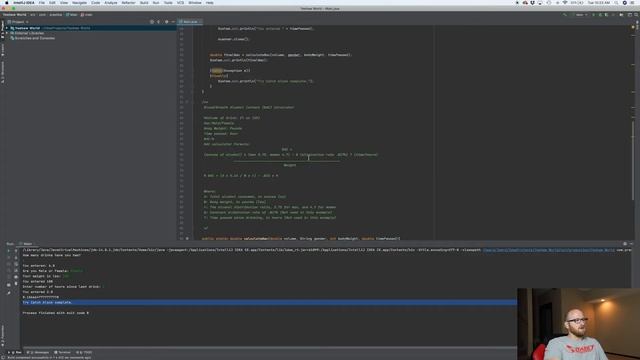Toggle the Favorites tool window side tab
This screenshot has width=640, height=360.
point(2,335)
